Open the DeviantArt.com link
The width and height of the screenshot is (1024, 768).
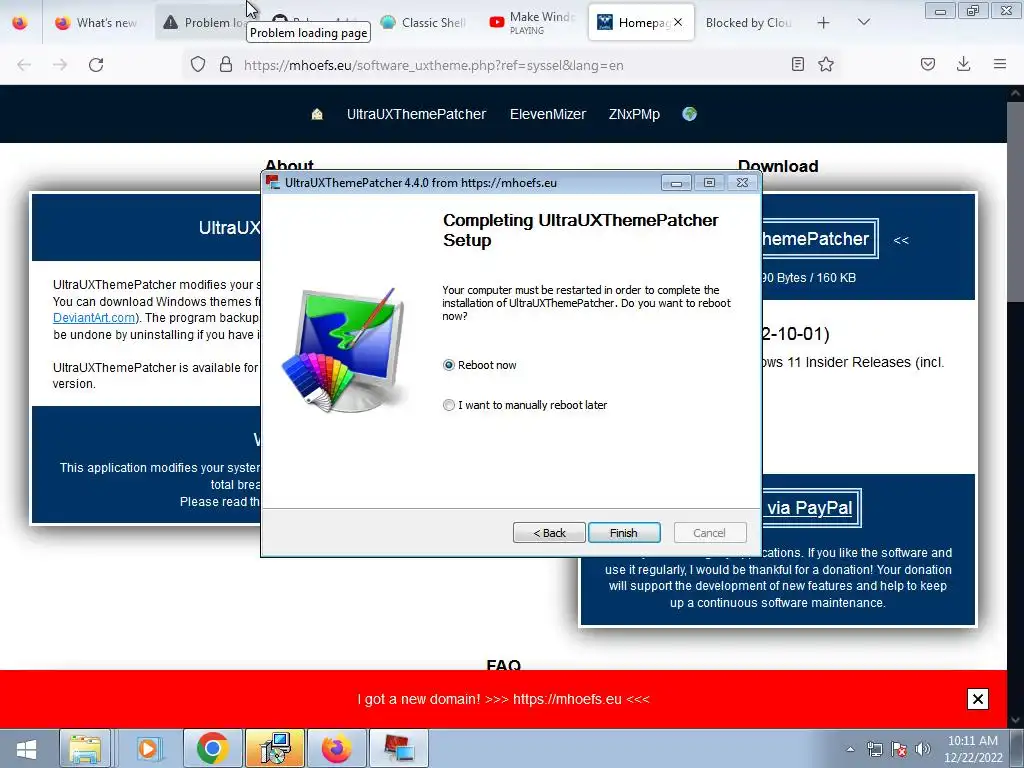coord(94,318)
